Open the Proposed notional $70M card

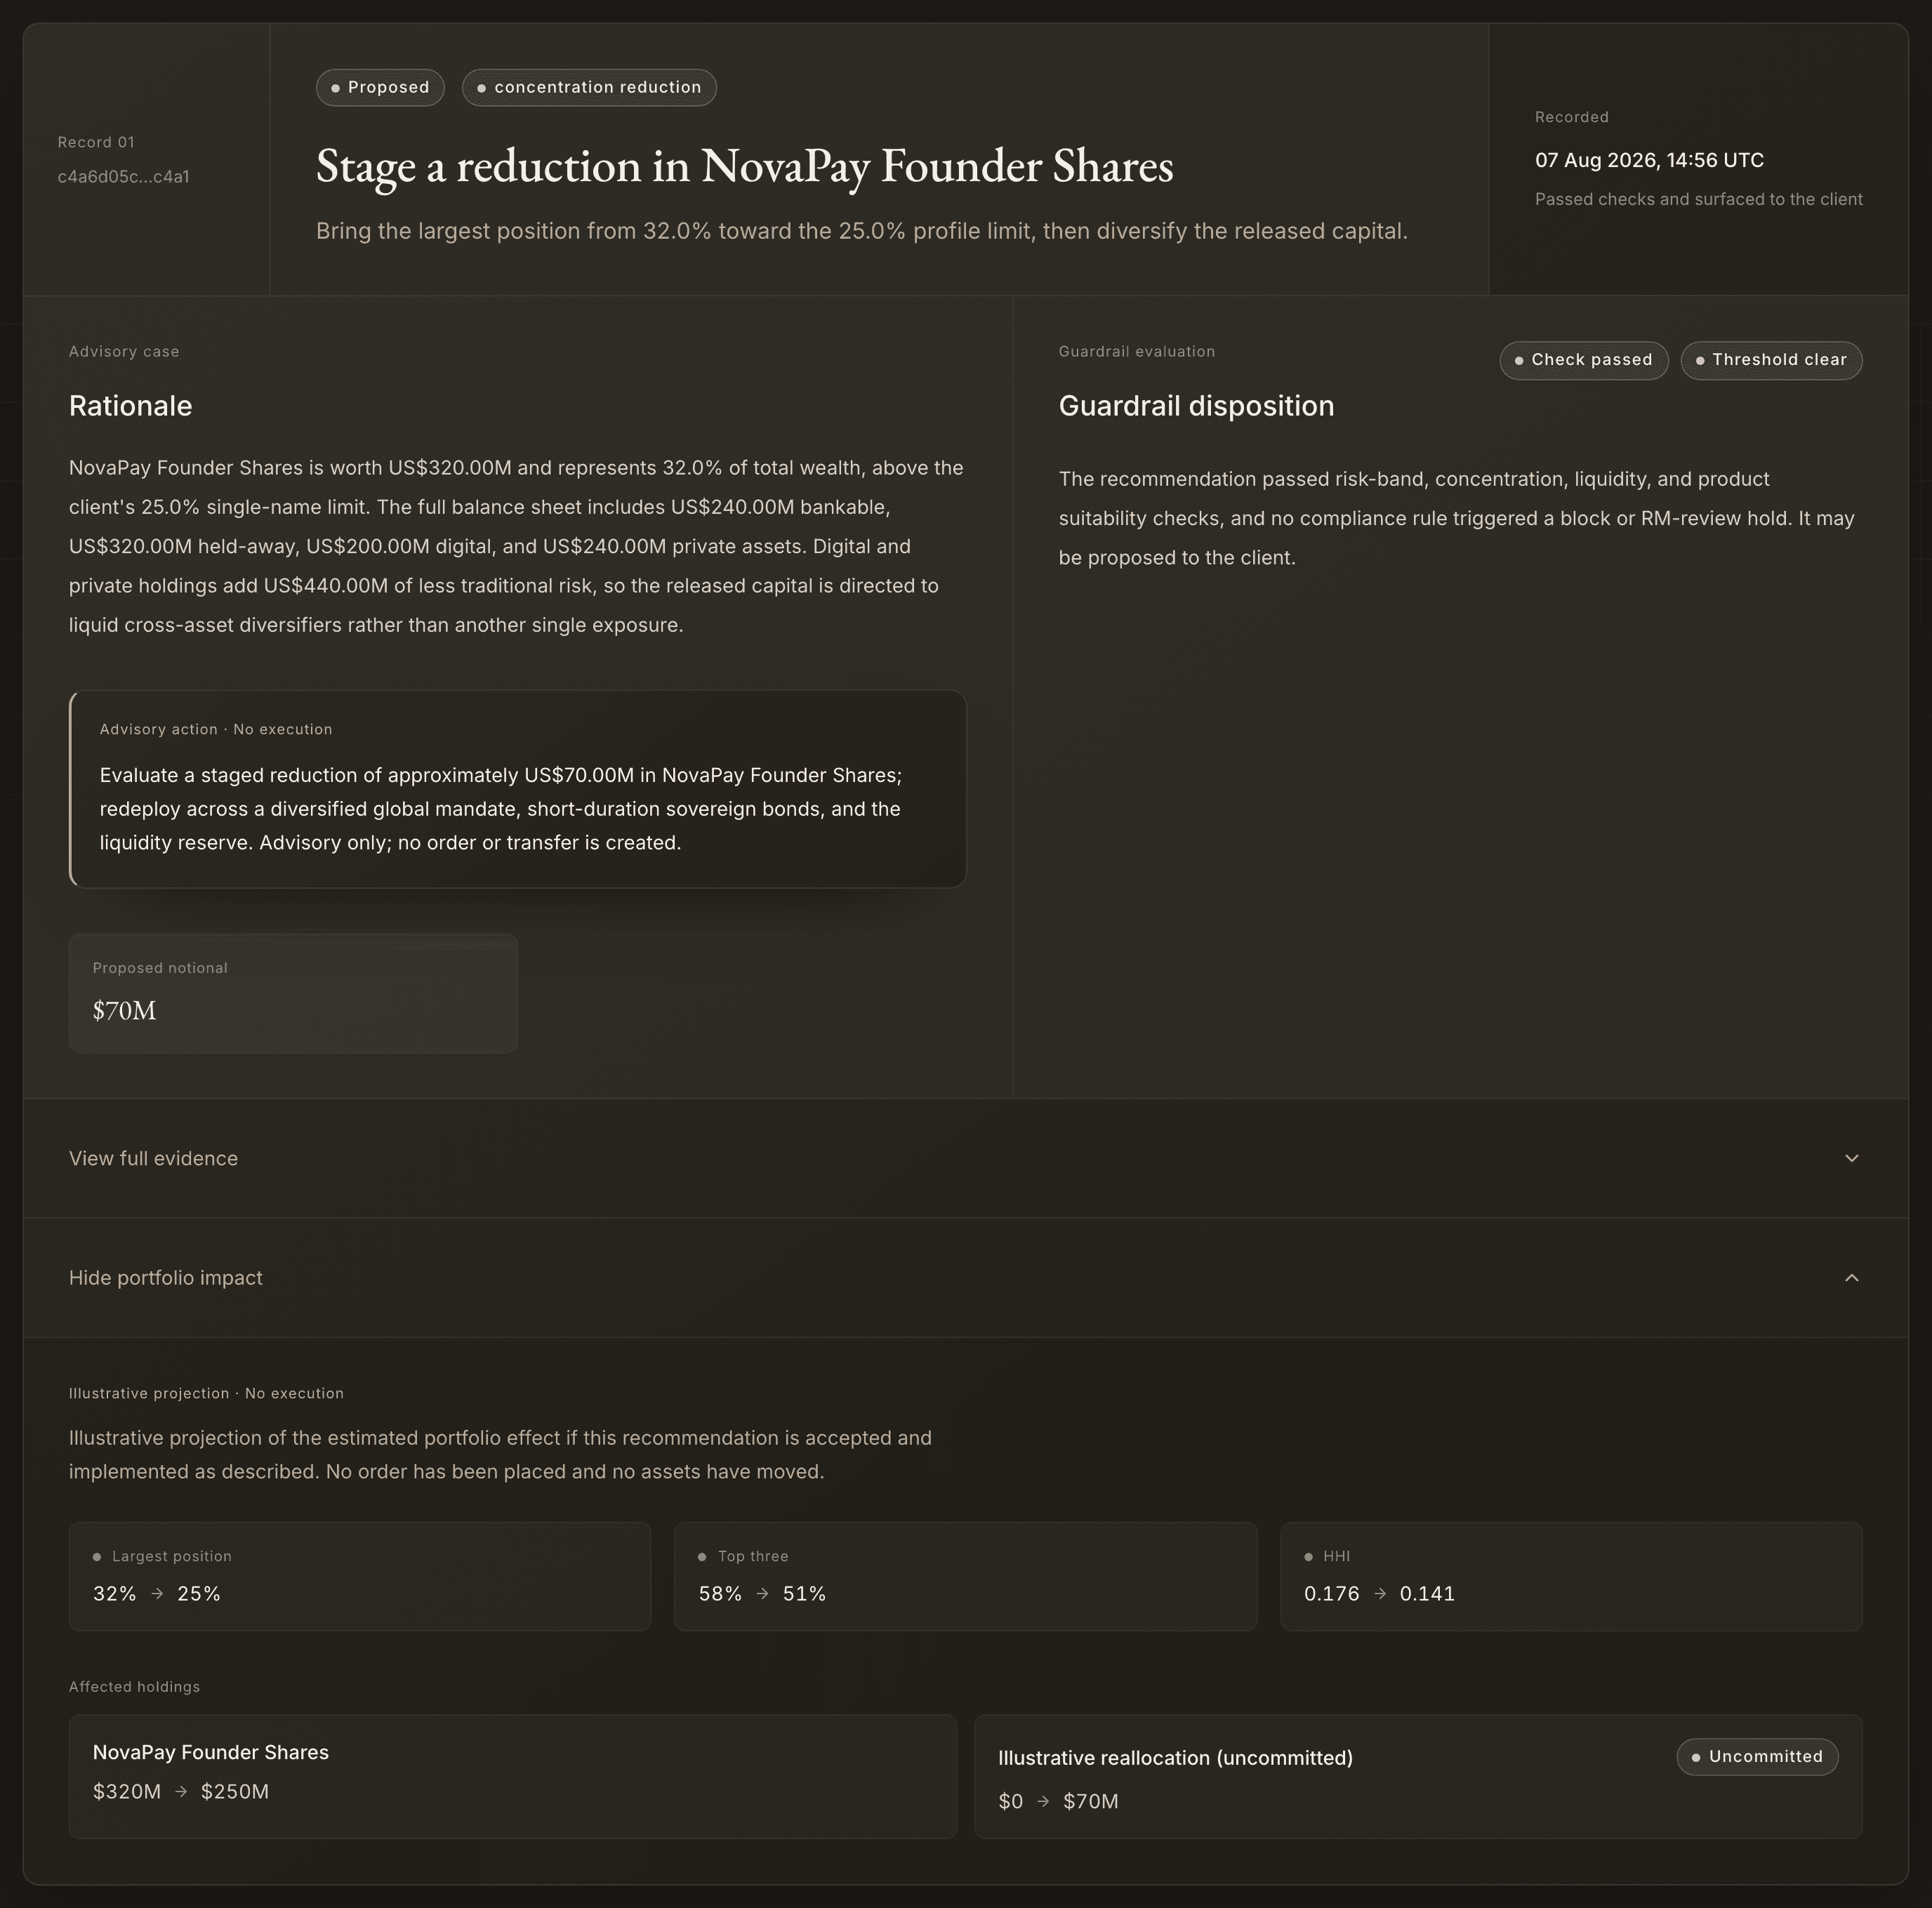click(x=293, y=993)
